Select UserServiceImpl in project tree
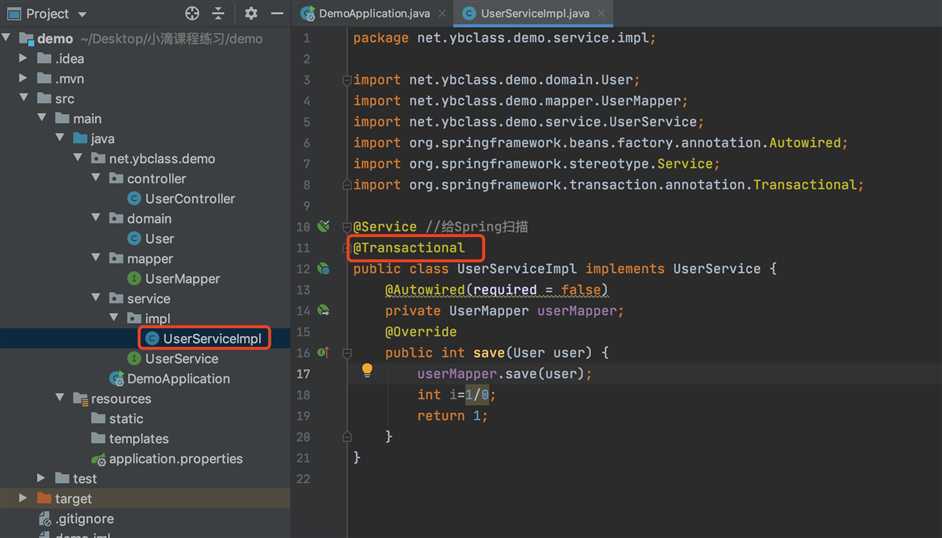 [212, 339]
